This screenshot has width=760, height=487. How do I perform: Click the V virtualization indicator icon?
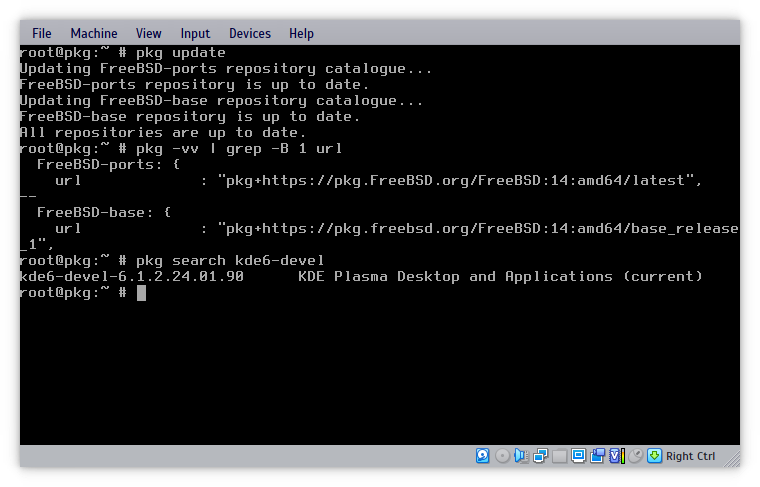pos(616,456)
